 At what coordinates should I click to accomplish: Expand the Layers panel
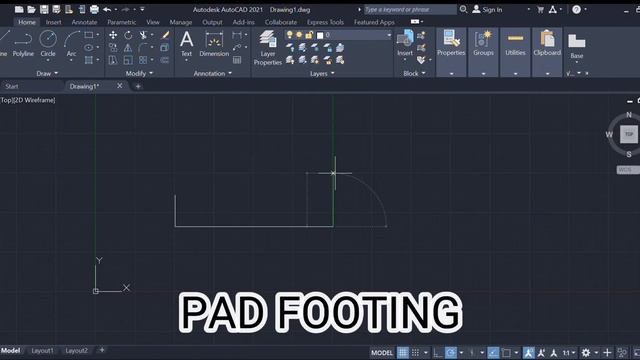[322, 73]
